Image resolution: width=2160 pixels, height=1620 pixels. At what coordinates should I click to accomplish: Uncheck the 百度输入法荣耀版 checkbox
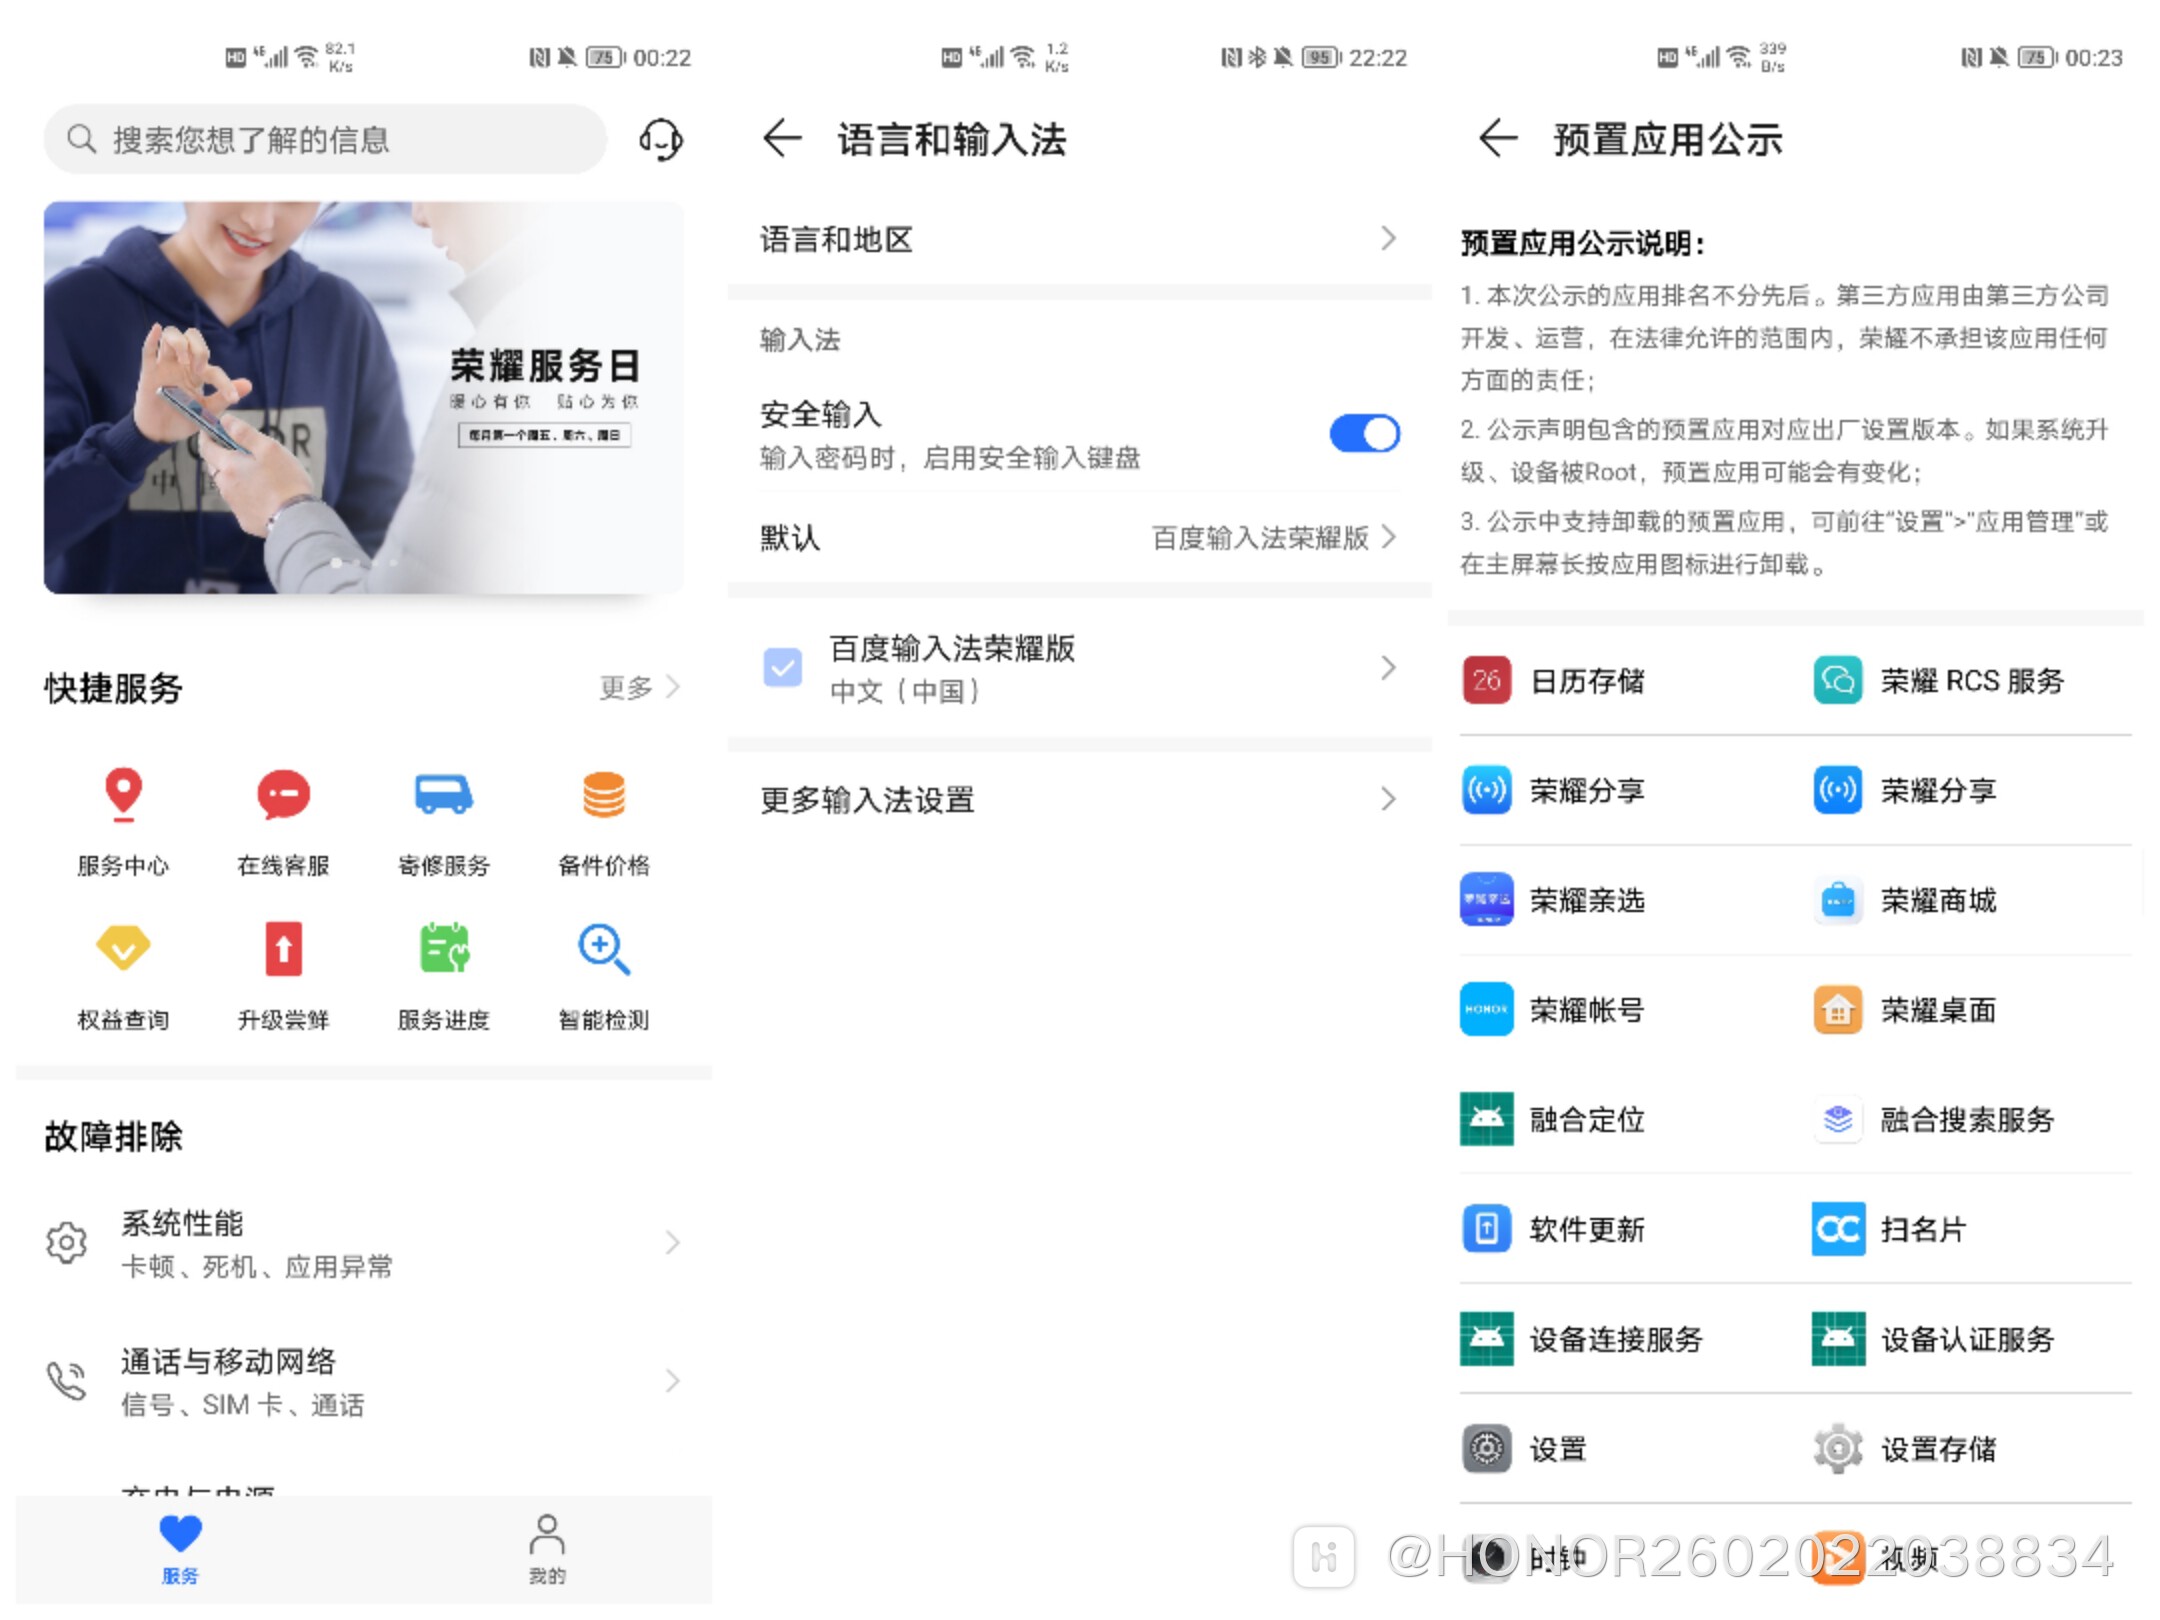click(x=782, y=668)
